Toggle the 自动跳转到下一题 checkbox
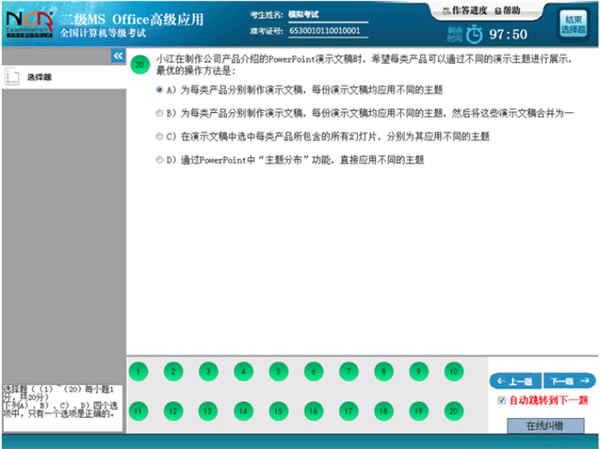This screenshot has width=600, height=449. [502, 400]
